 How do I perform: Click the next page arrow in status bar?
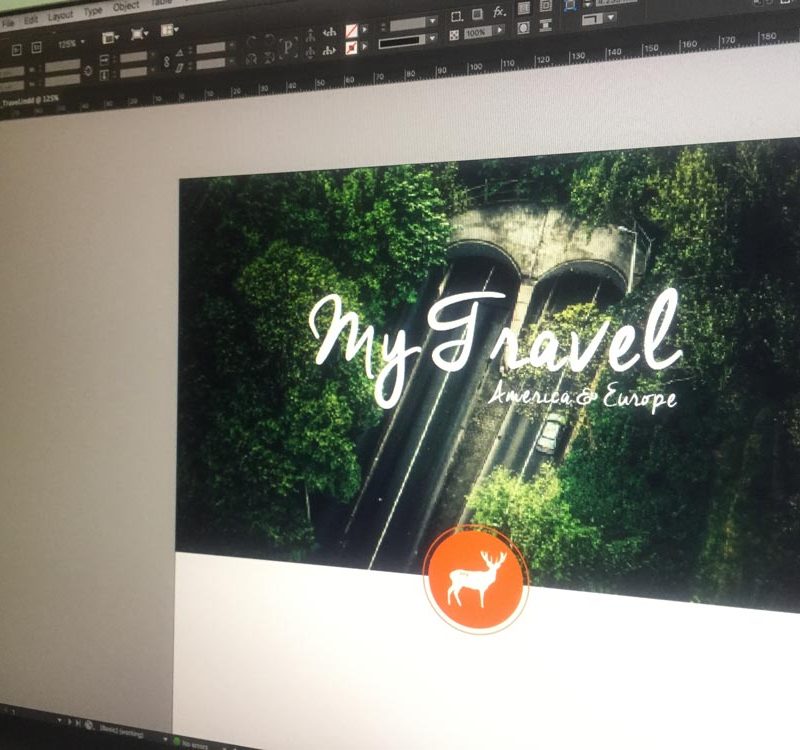[70, 720]
